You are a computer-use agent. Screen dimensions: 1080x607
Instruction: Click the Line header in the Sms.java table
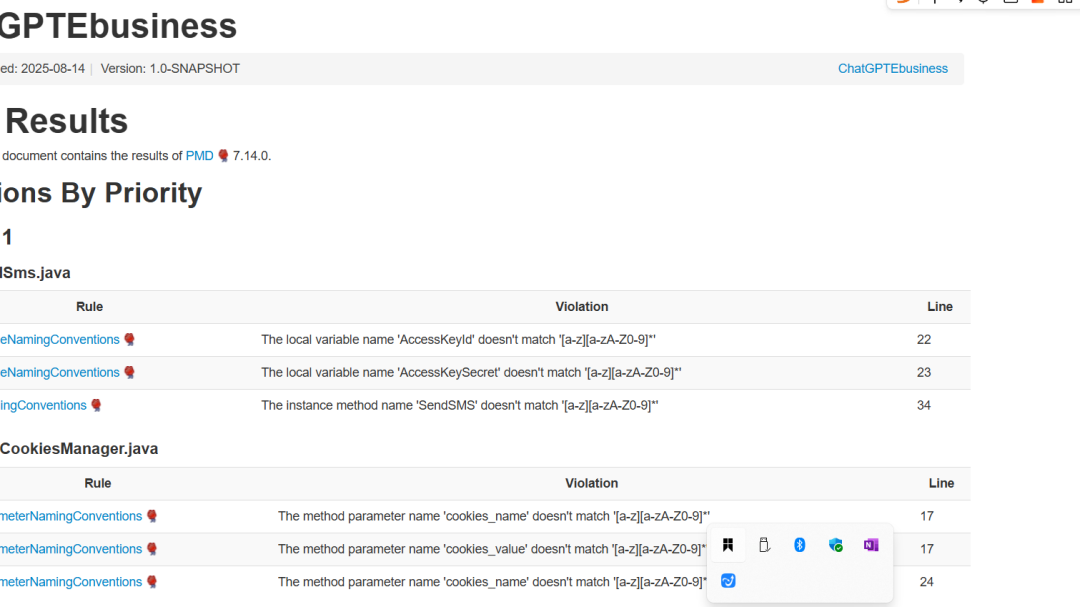pyautogui.click(x=940, y=307)
